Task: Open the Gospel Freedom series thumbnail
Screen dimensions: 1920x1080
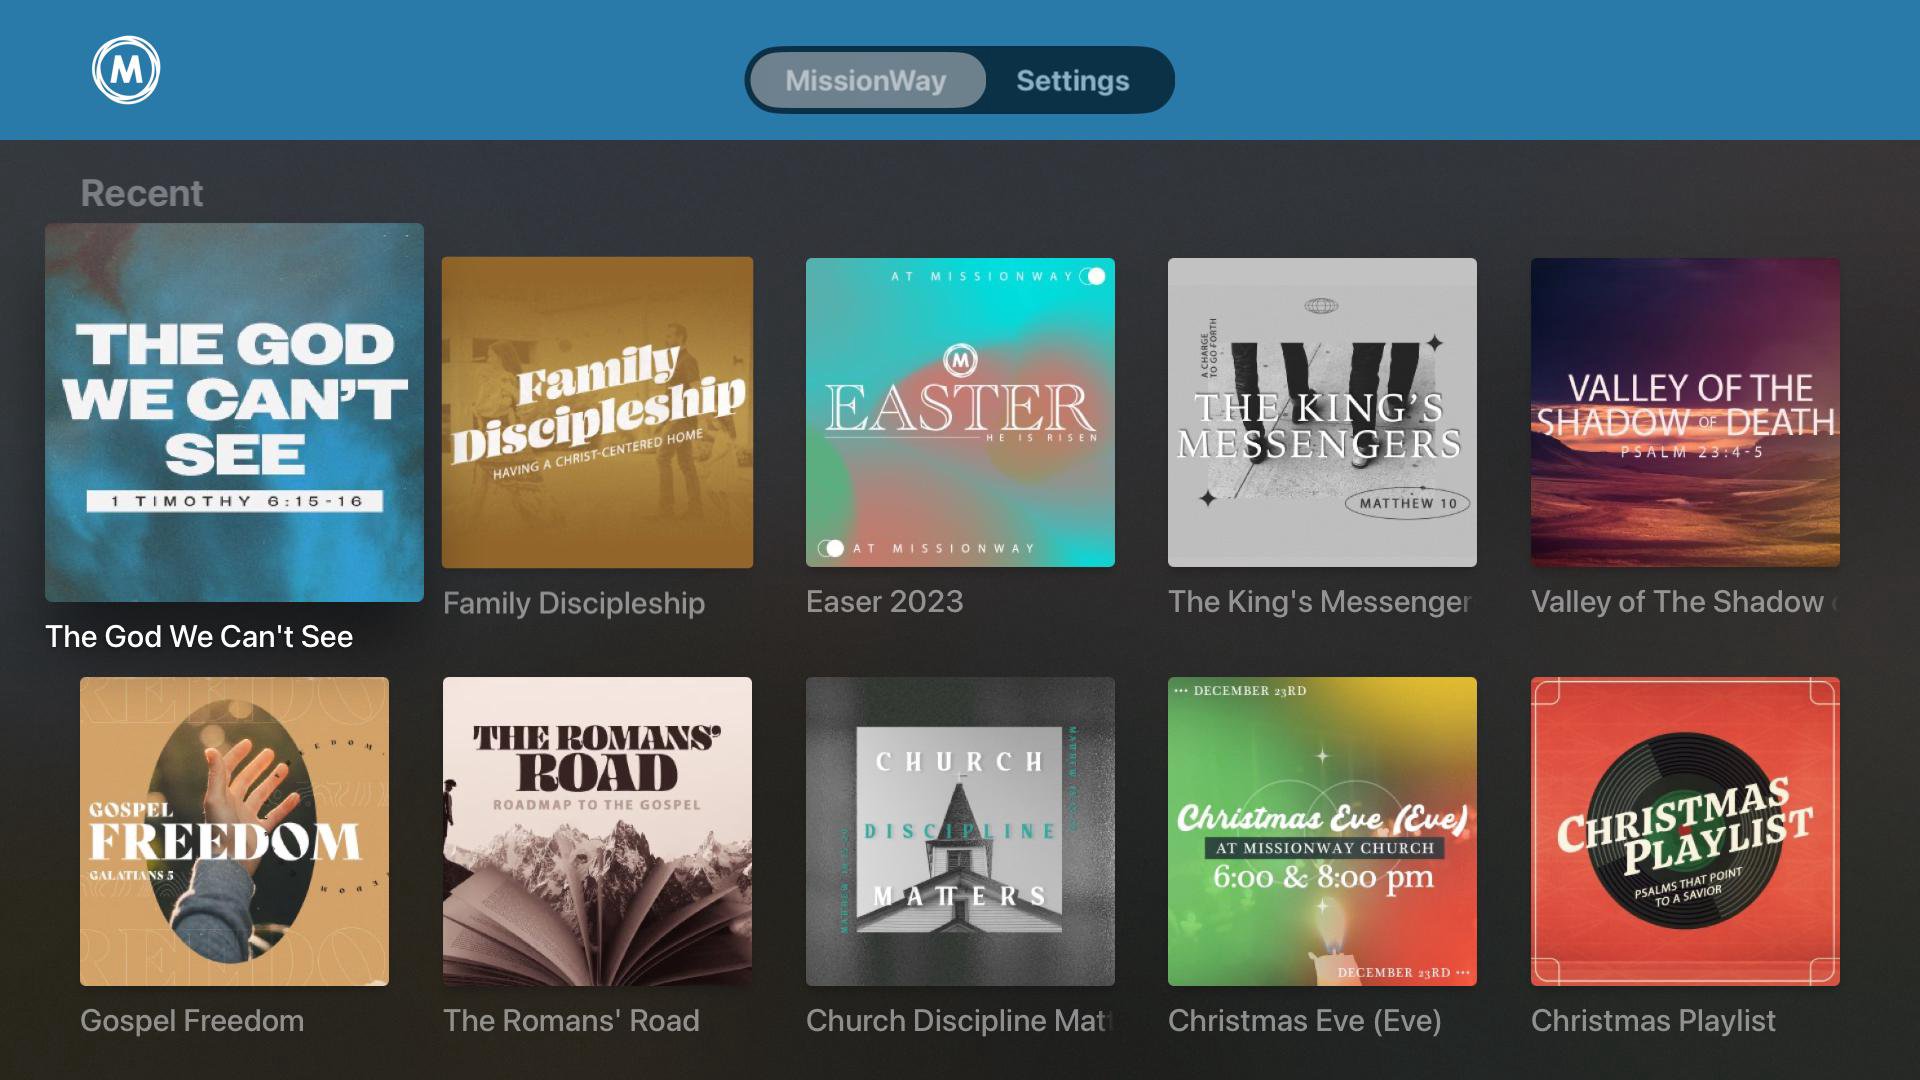Action: point(234,831)
